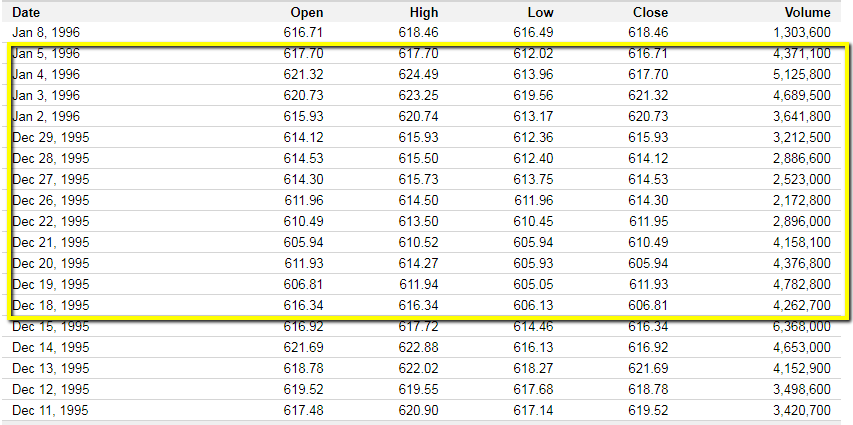Click the Dec 13, 1995 close 621.69
This screenshot has height=425, width=853.
coord(648,368)
